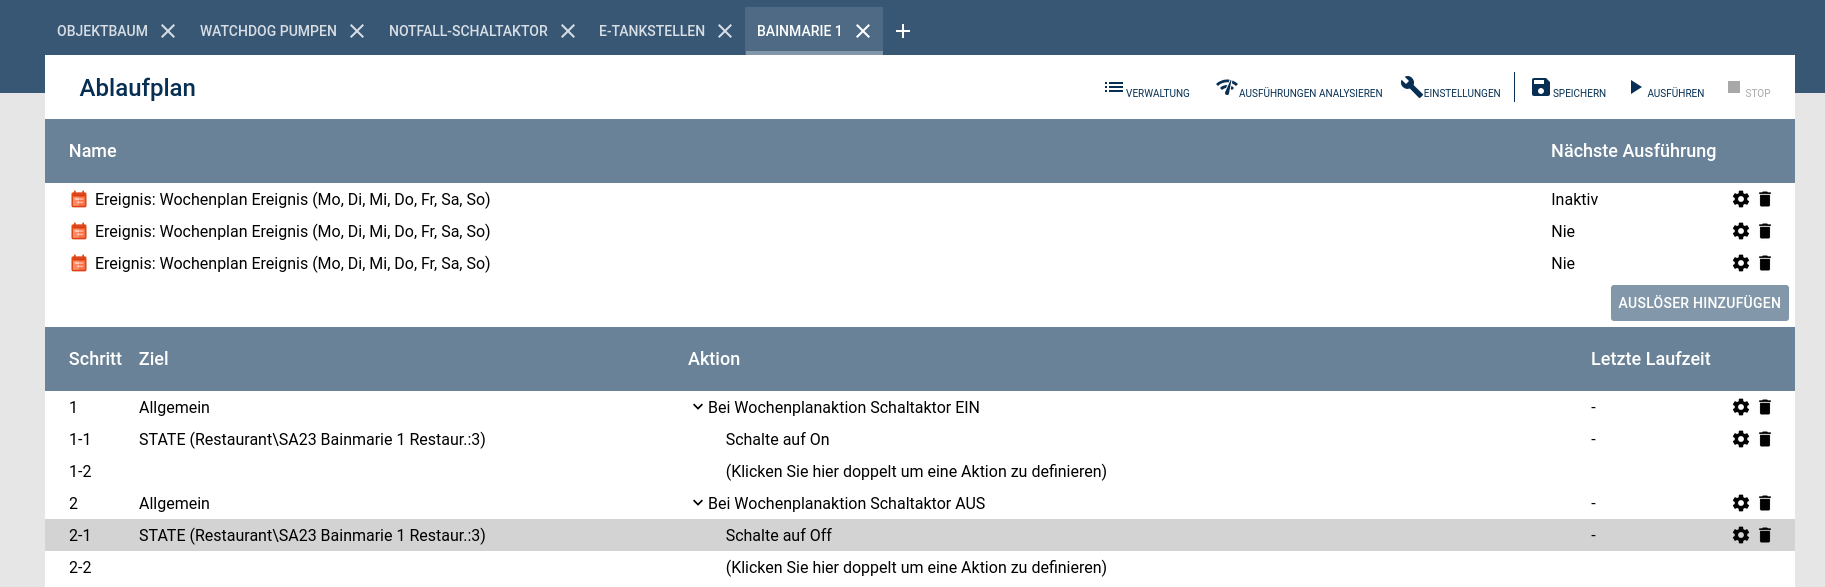
Task: Add a new tab with plus
Action: (x=903, y=31)
